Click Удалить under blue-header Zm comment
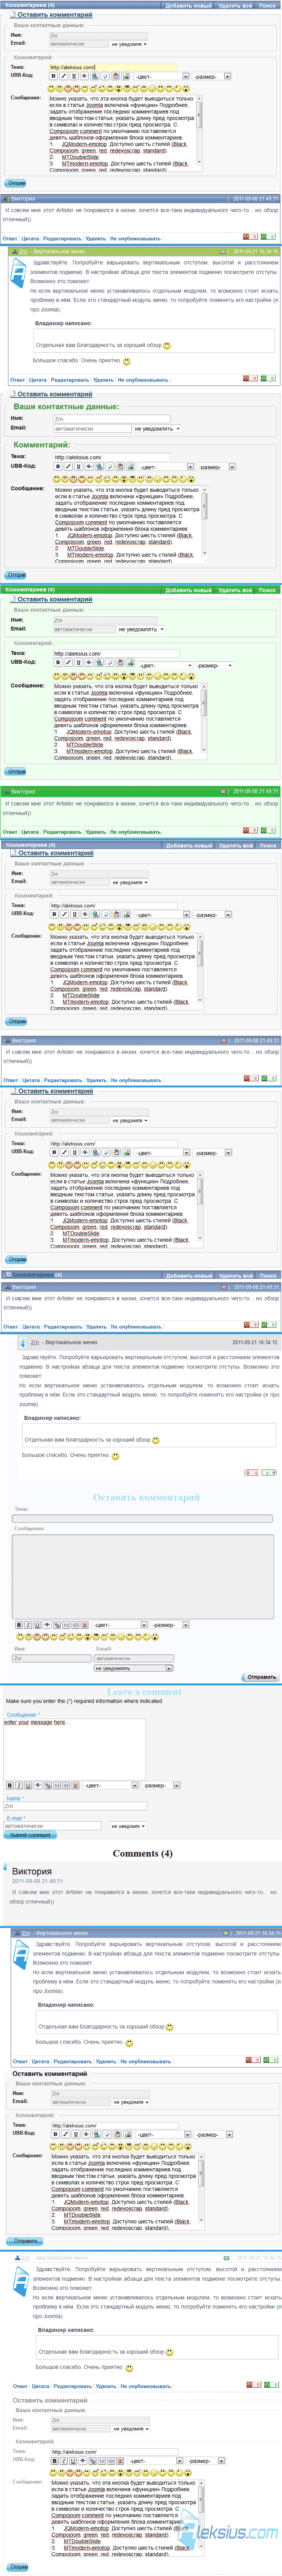 click(x=106, y=2061)
